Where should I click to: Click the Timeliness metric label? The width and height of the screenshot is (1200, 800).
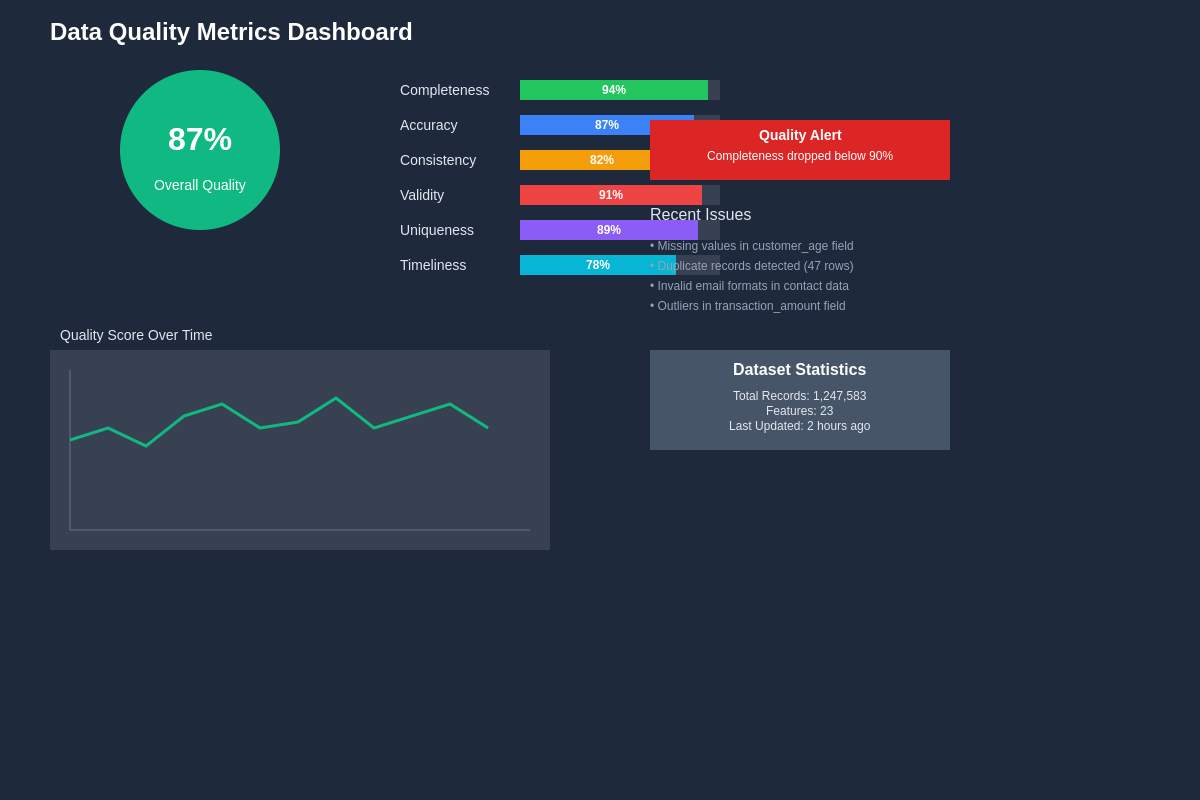[x=433, y=265]
